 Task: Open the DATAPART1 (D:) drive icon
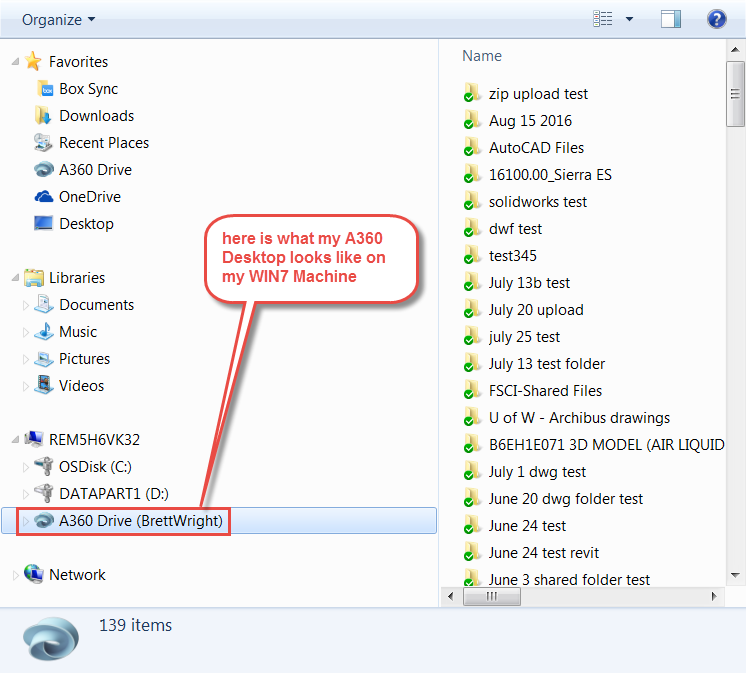[x=44, y=493]
